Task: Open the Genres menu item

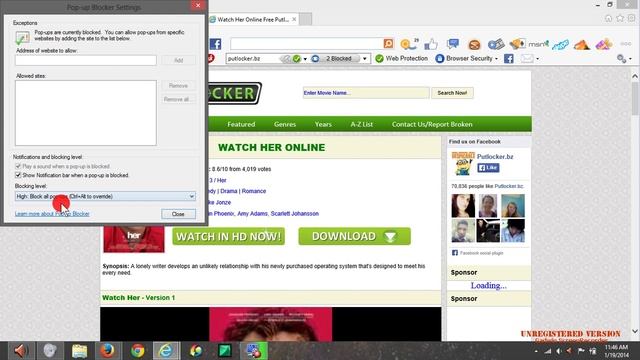Action: [x=285, y=124]
